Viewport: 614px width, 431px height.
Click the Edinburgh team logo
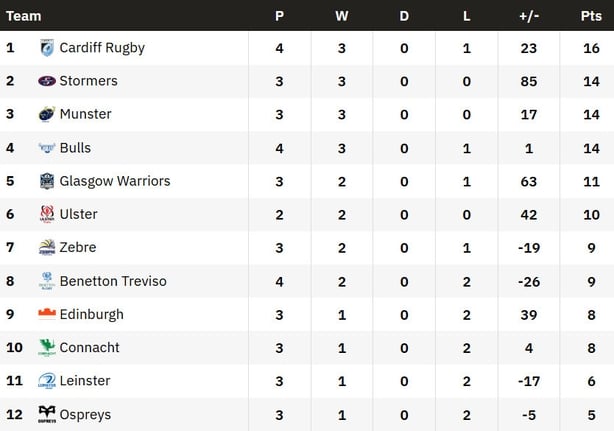46,314
